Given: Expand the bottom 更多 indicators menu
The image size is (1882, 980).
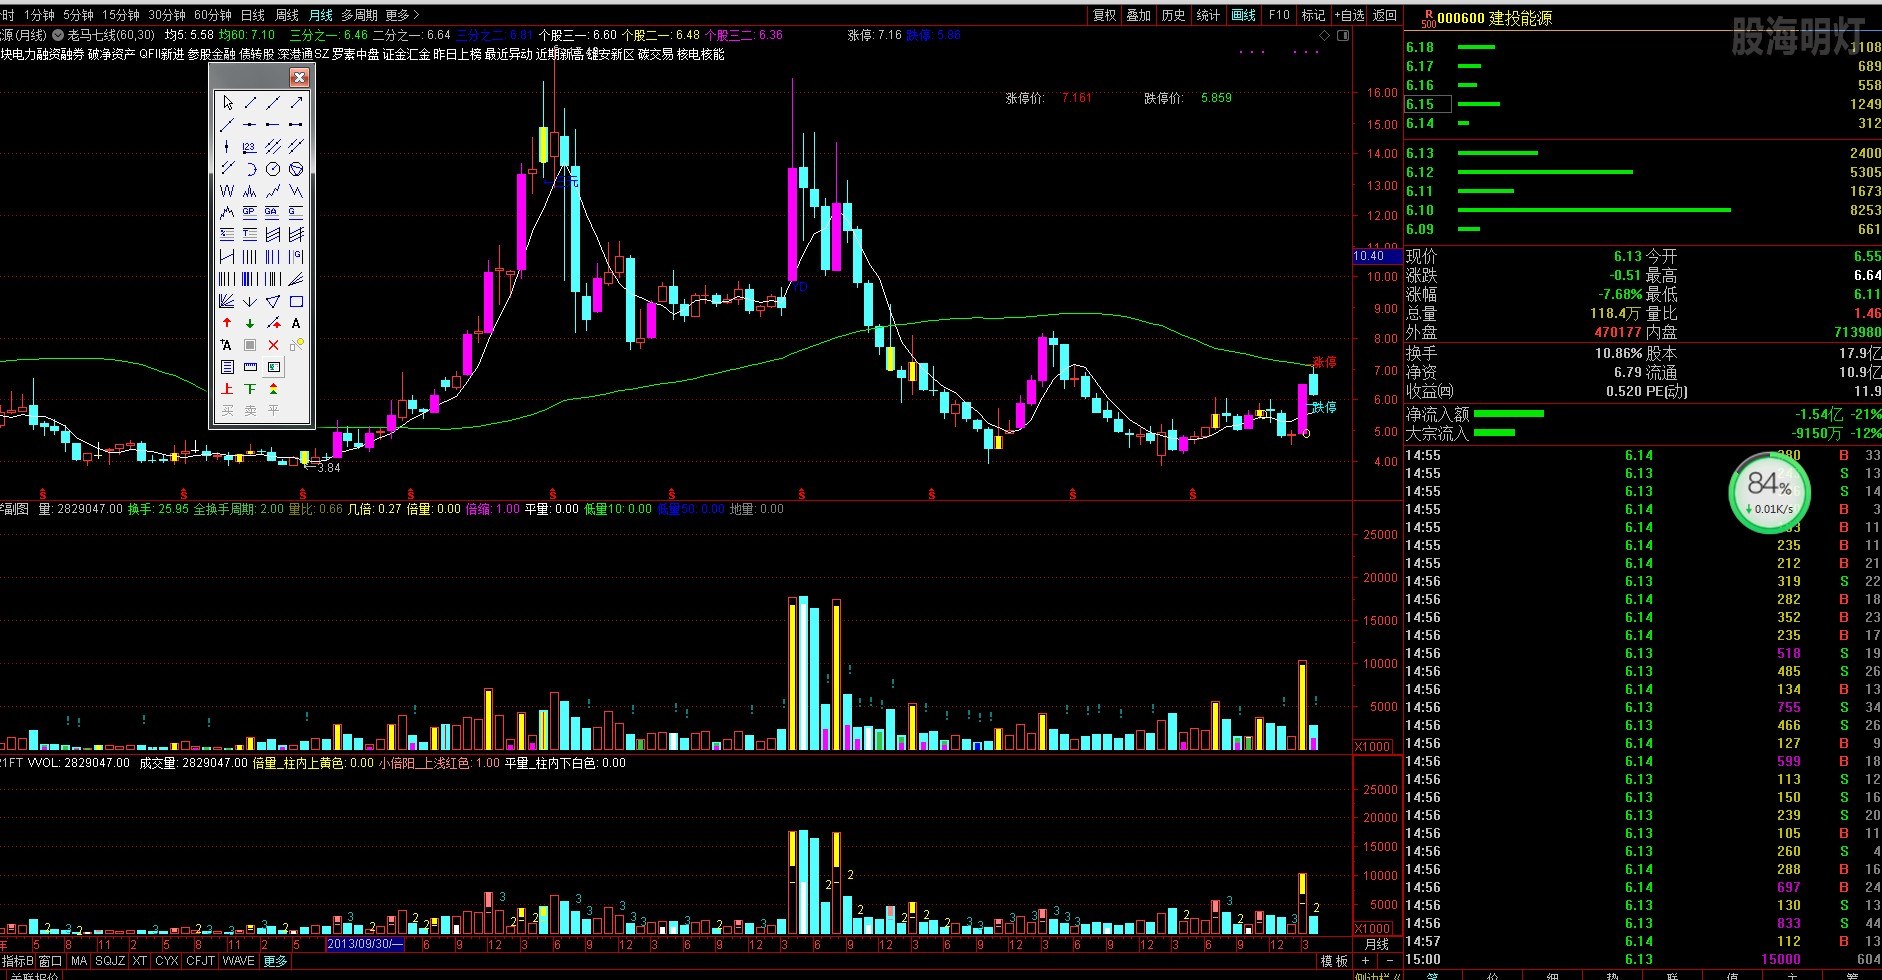Looking at the screenshot, I should point(276,961).
